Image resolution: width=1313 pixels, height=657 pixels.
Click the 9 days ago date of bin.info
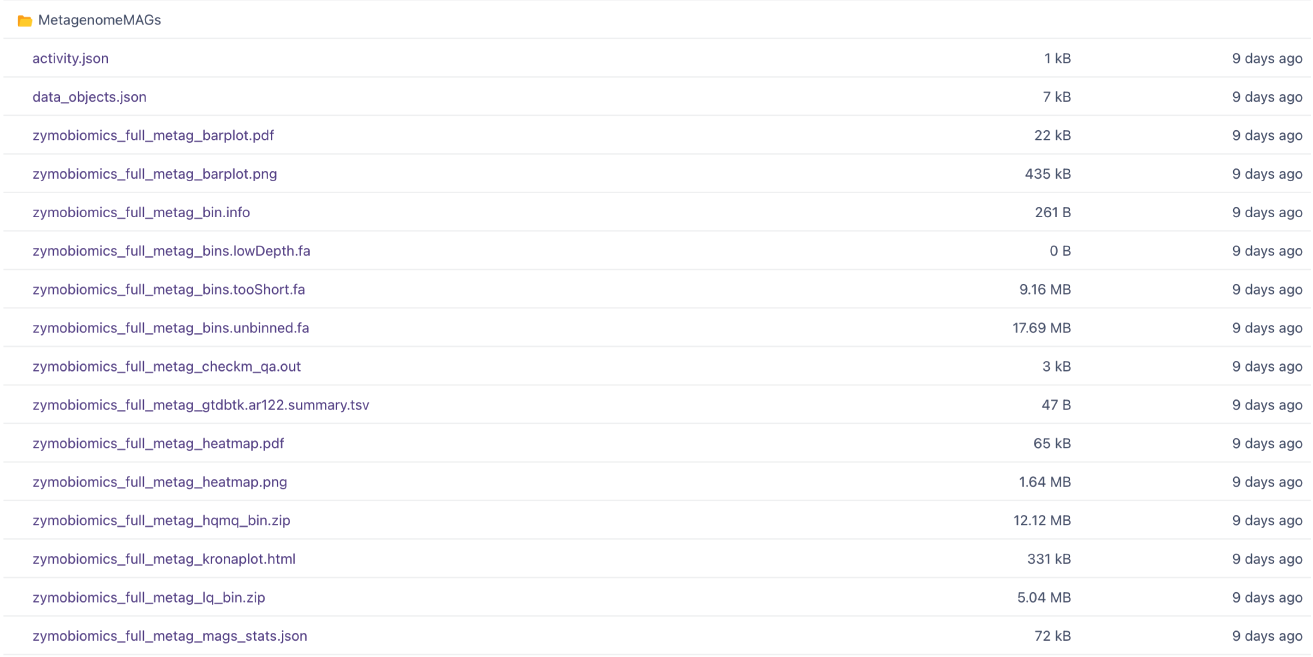(x=1267, y=213)
